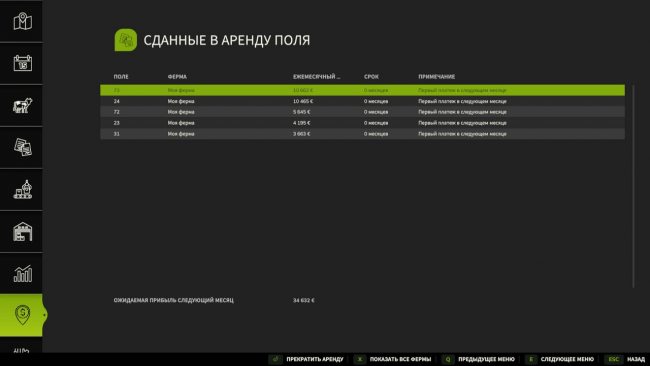Click the Q key hint icon
The height and width of the screenshot is (366, 650).
(x=448, y=359)
